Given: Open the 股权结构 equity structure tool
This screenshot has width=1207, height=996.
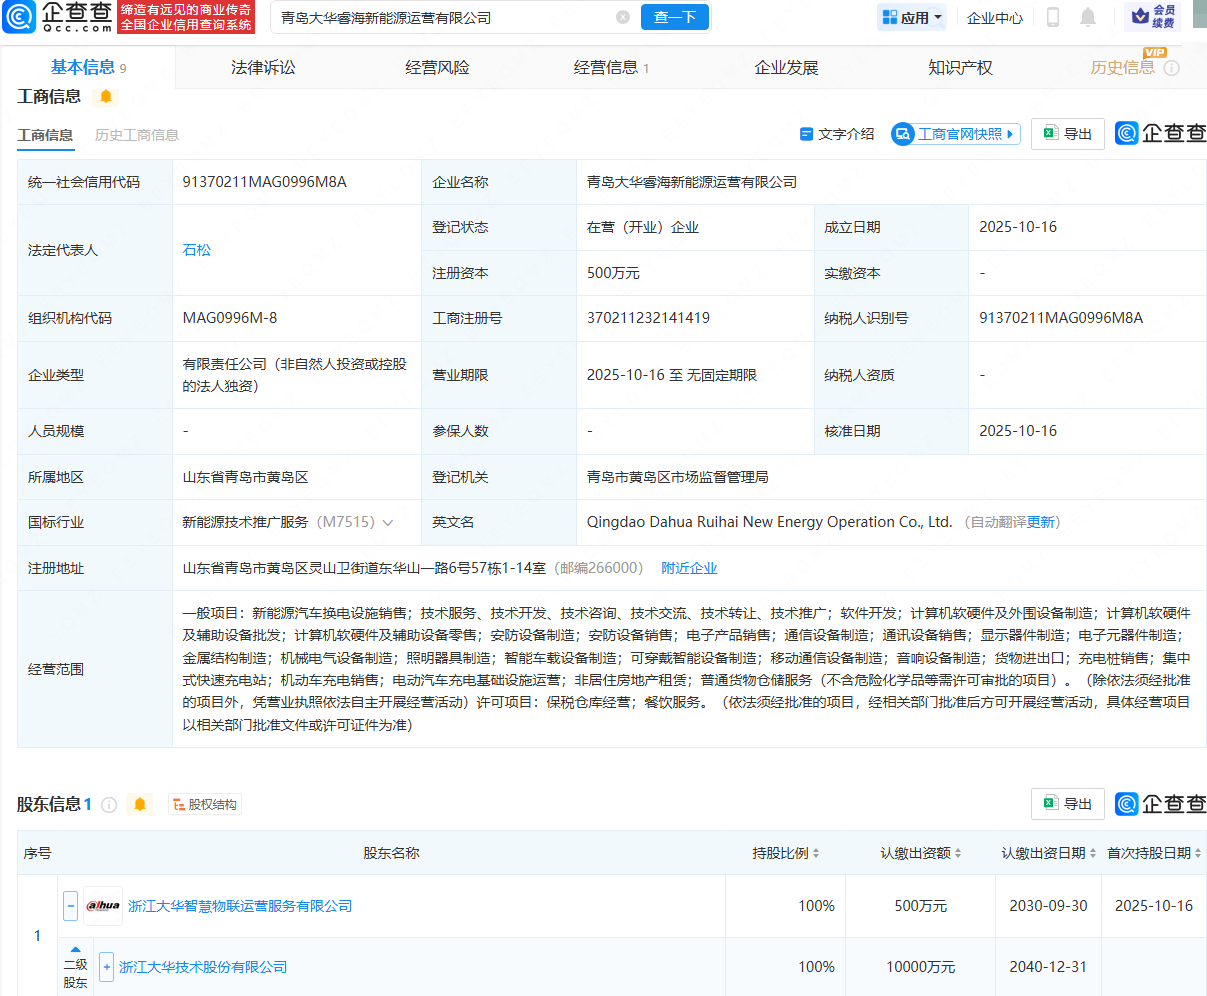Looking at the screenshot, I should [x=204, y=803].
